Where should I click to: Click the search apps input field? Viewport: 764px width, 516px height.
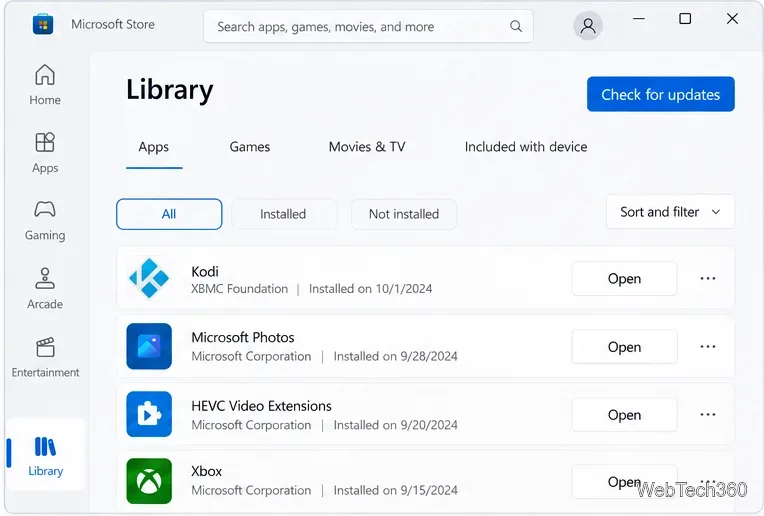pyautogui.click(x=368, y=26)
